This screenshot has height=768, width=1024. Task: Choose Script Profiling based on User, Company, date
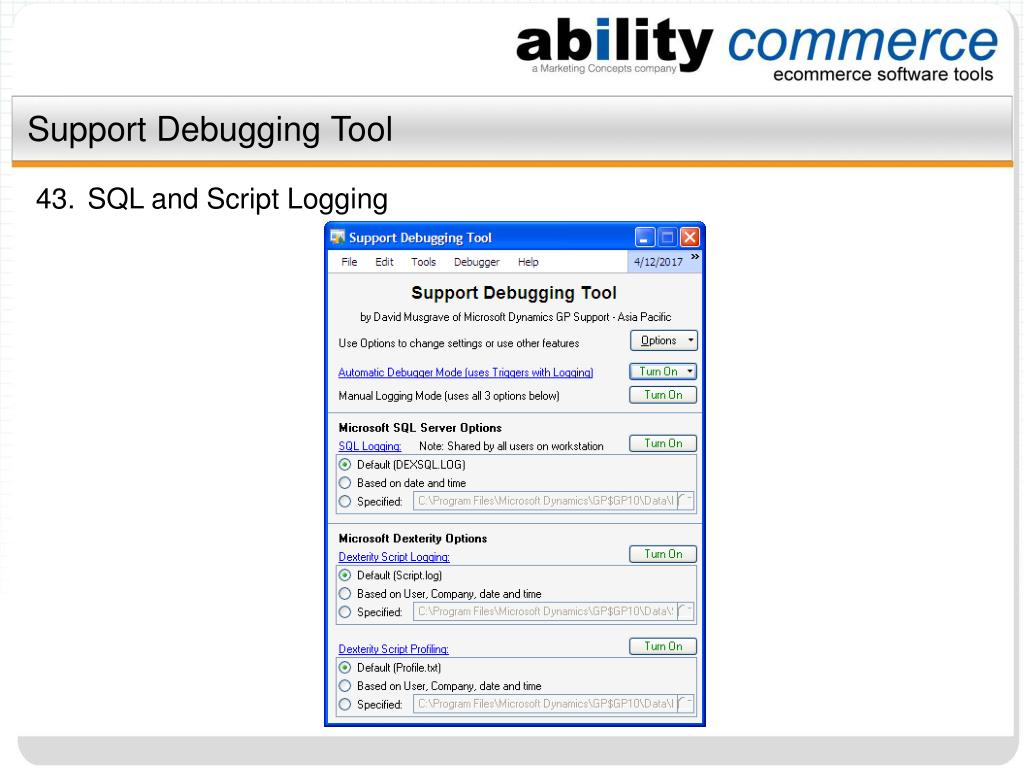(x=345, y=686)
